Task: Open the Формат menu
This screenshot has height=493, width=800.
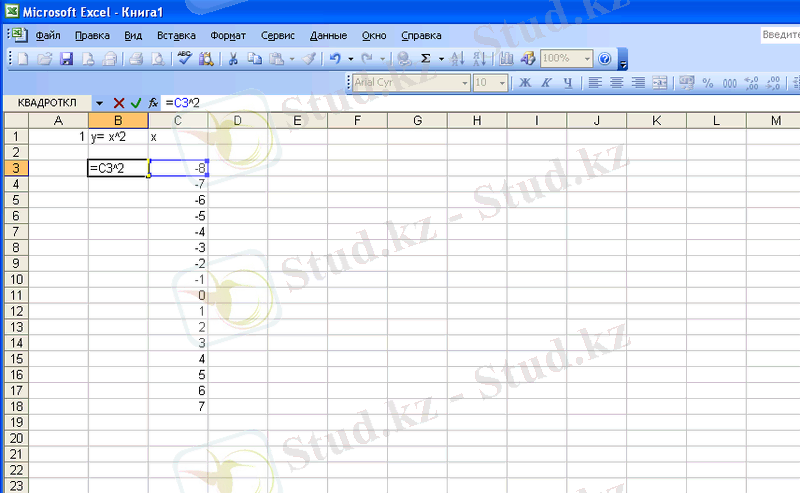Action: click(228, 35)
